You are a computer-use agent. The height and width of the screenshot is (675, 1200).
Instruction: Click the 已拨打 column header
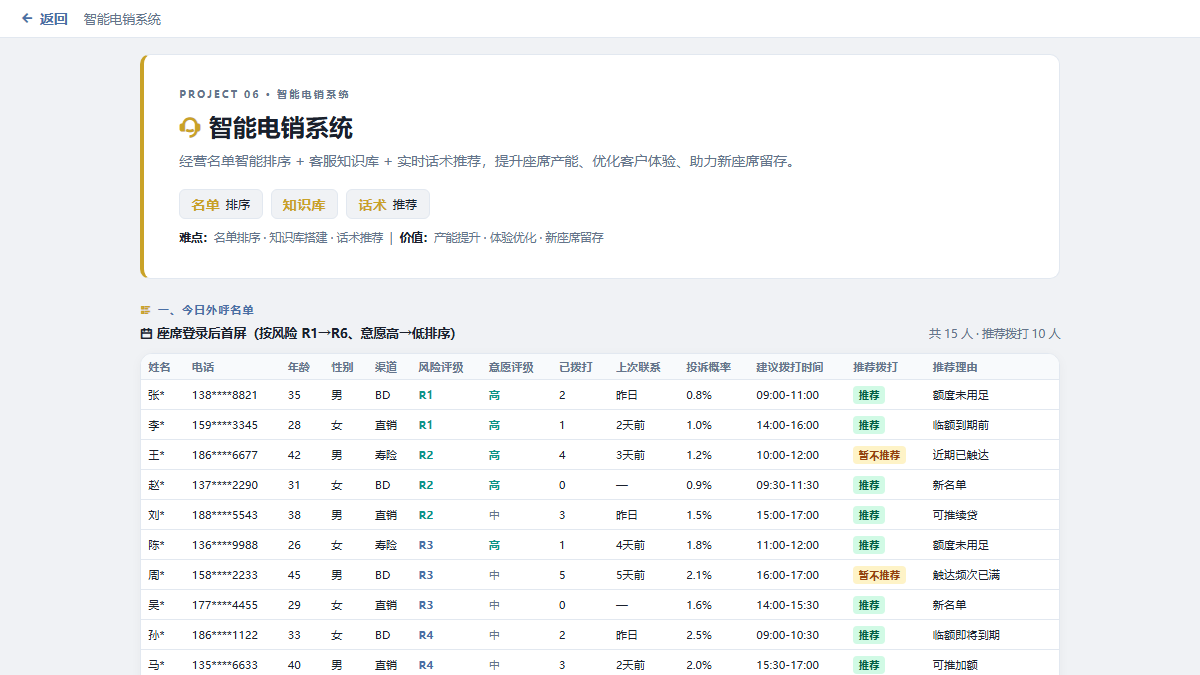coord(576,367)
